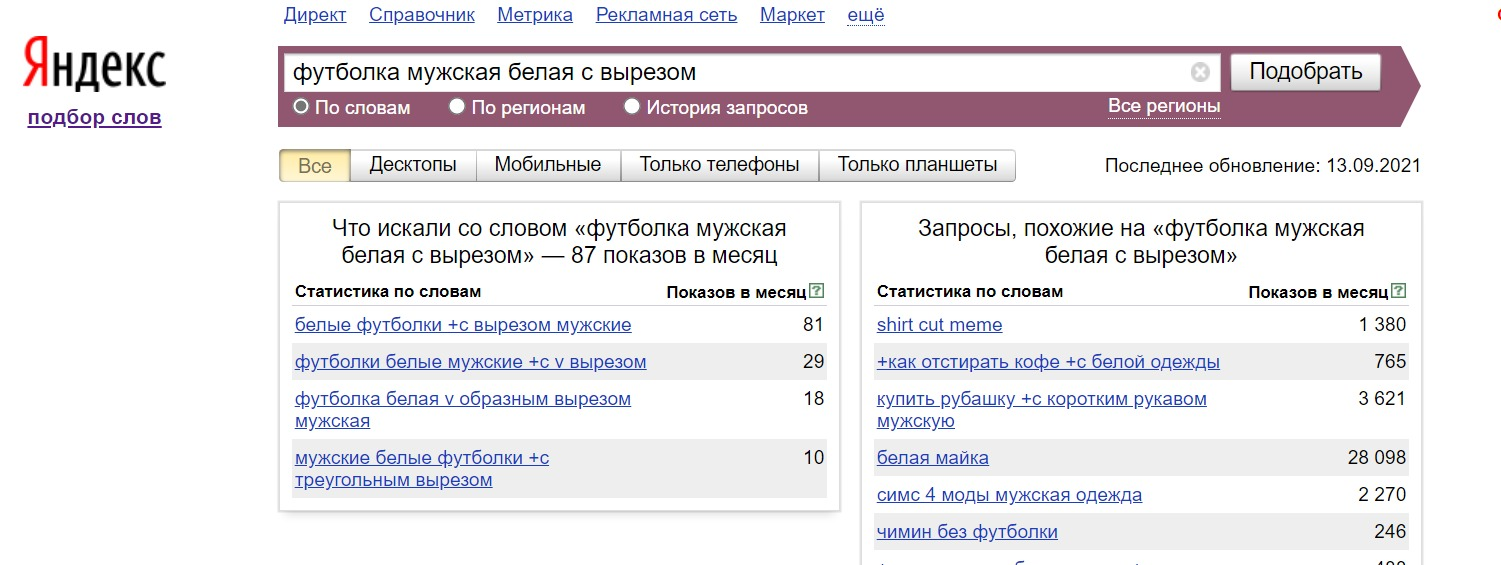Open query белые футболки +с вырезом мужские

pyautogui.click(x=463, y=325)
